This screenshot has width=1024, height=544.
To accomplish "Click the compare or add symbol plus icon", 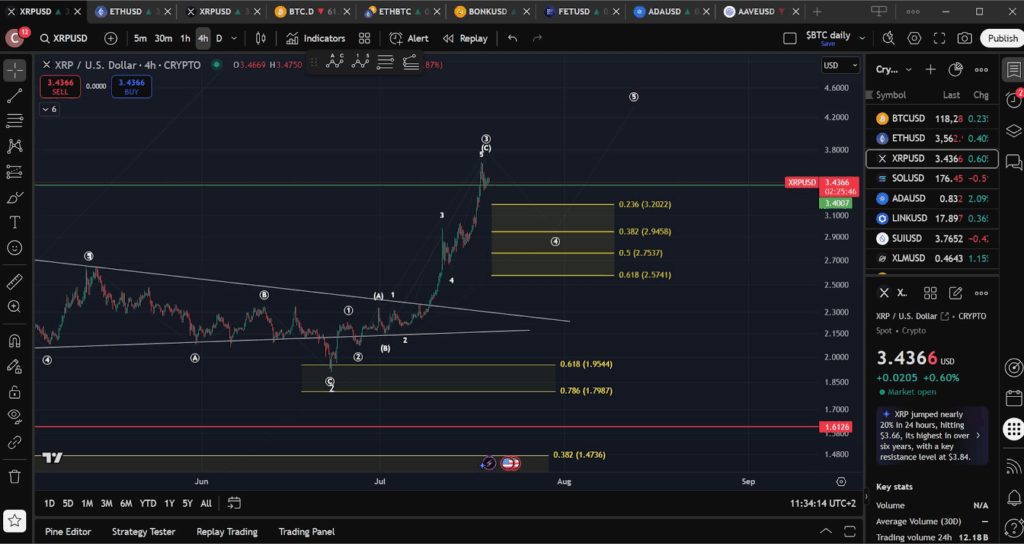I will (x=111, y=39).
